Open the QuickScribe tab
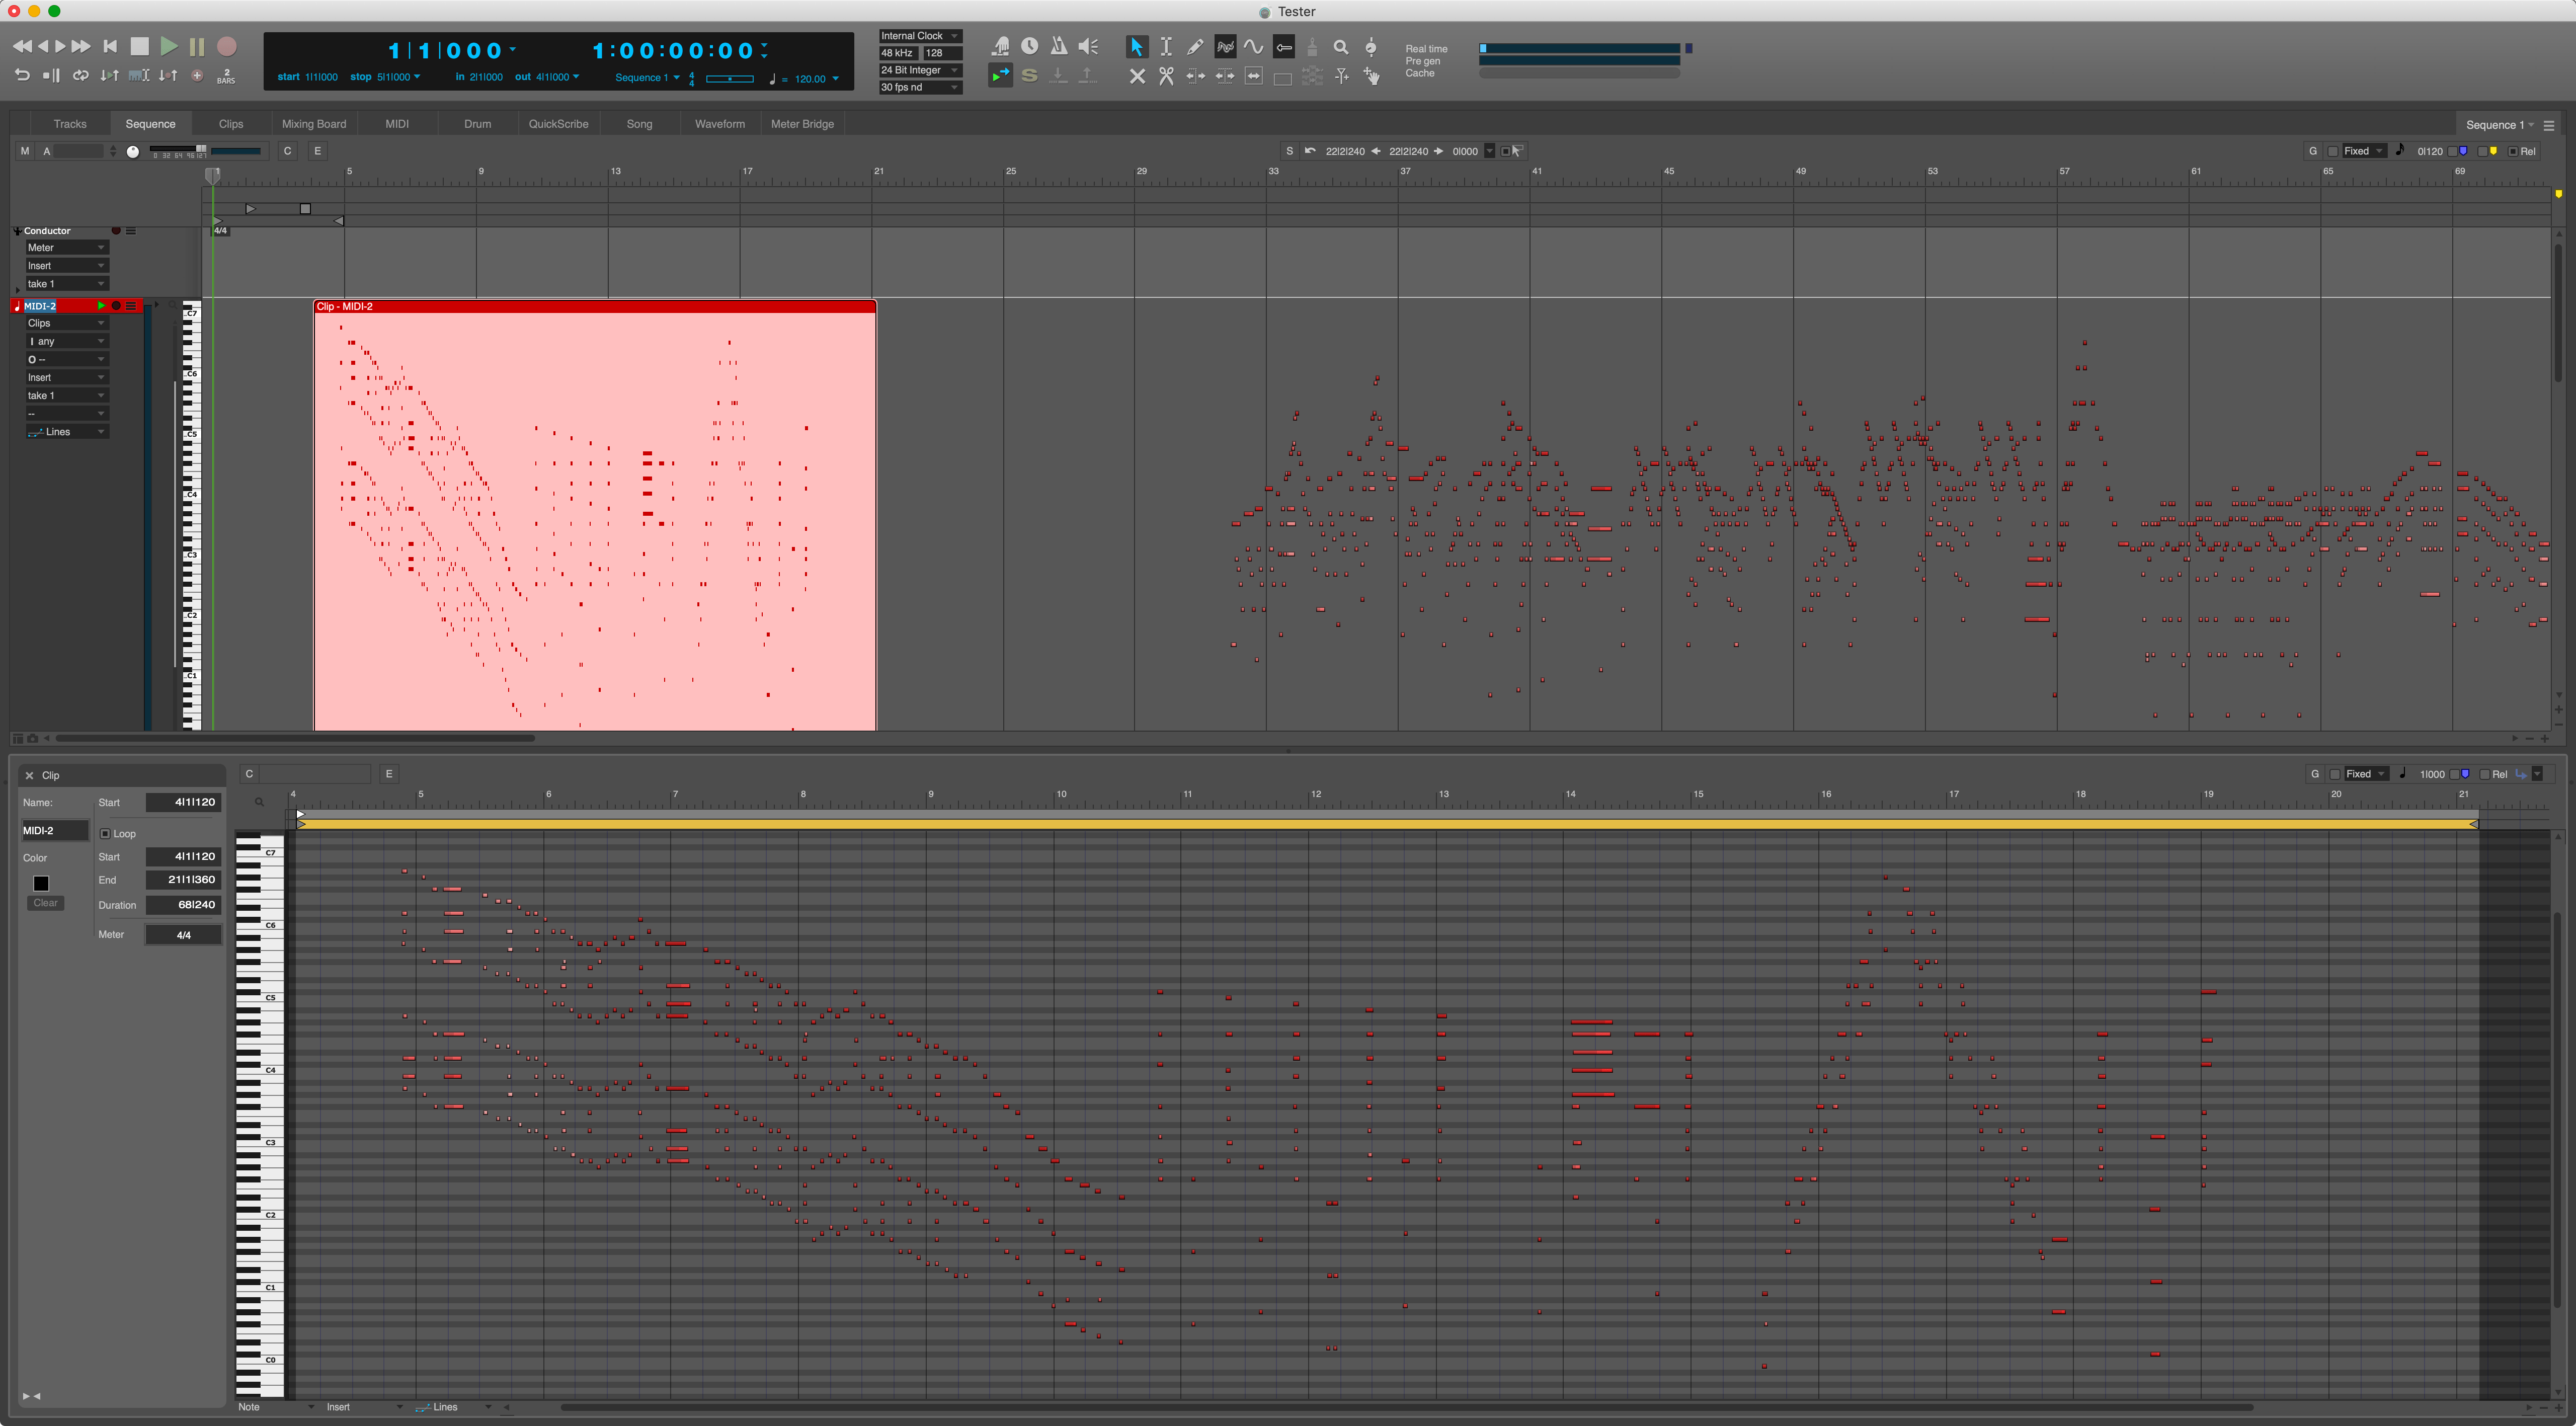This screenshot has width=2576, height=1426. (x=558, y=123)
